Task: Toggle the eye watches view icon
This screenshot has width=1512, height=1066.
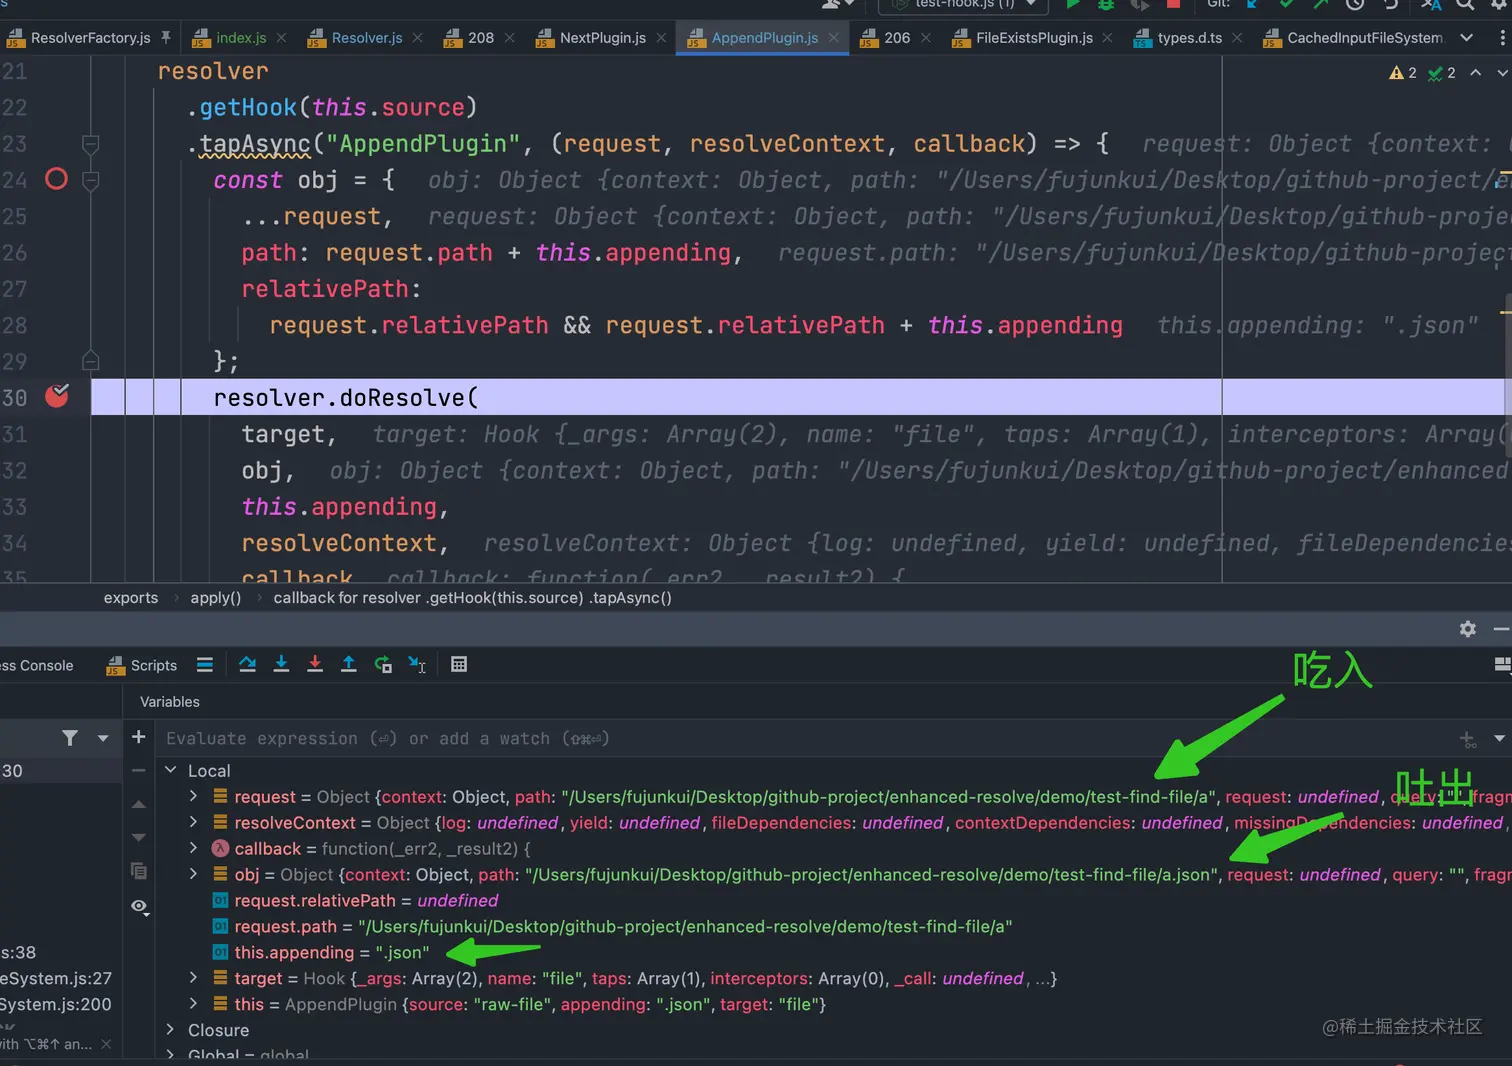Action: coord(139,906)
